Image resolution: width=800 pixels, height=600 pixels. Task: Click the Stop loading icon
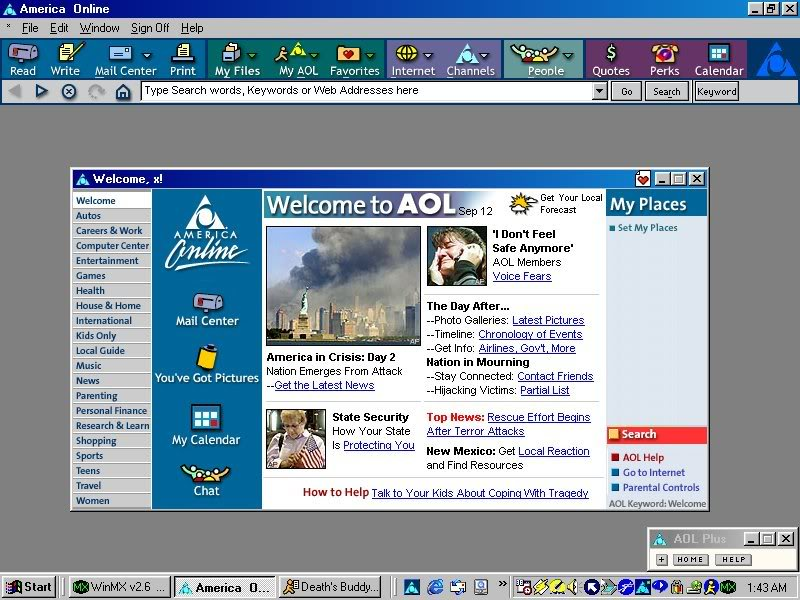[69, 91]
